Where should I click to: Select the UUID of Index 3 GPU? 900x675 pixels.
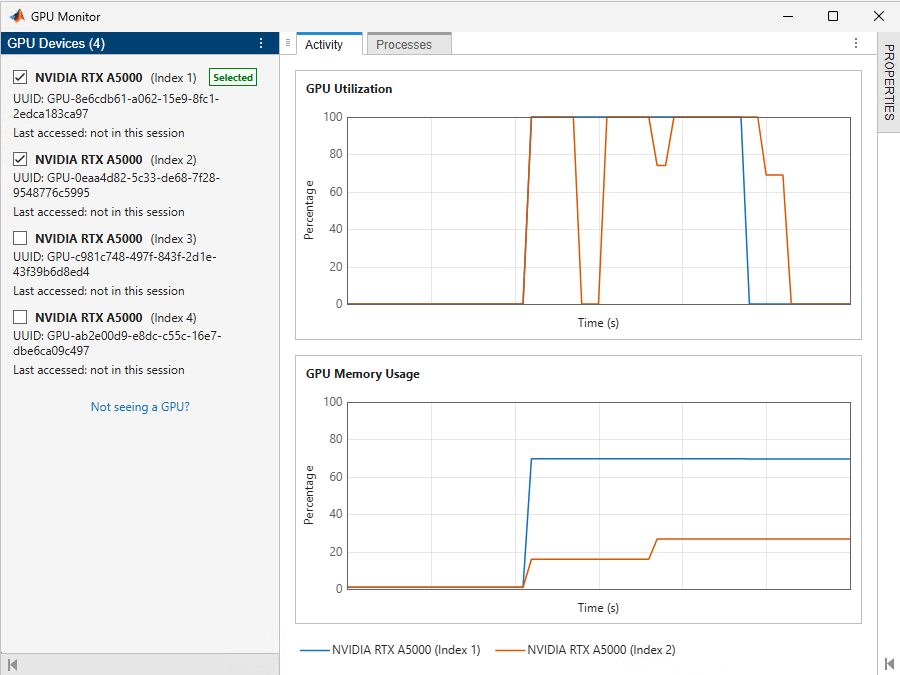(x=115, y=264)
